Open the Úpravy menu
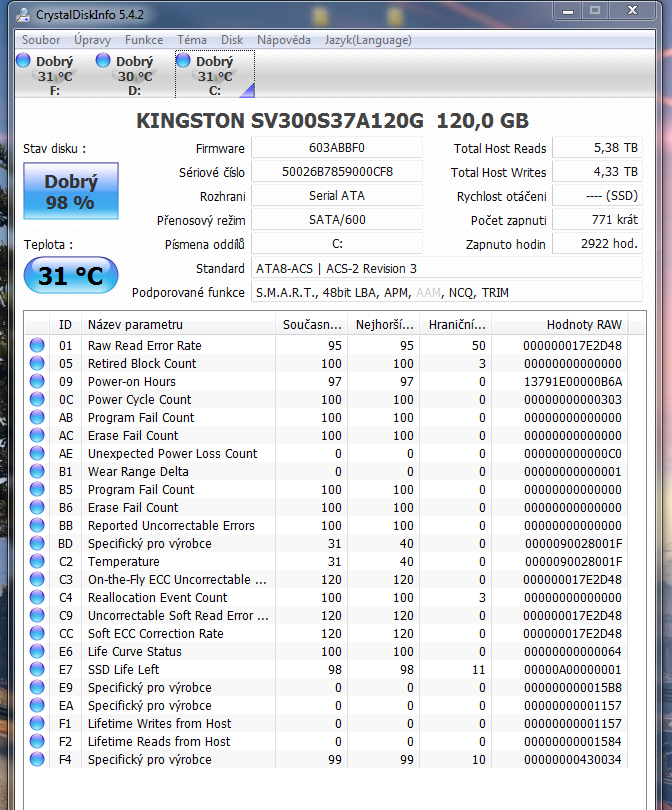The height and width of the screenshot is (810, 672). click(92, 40)
